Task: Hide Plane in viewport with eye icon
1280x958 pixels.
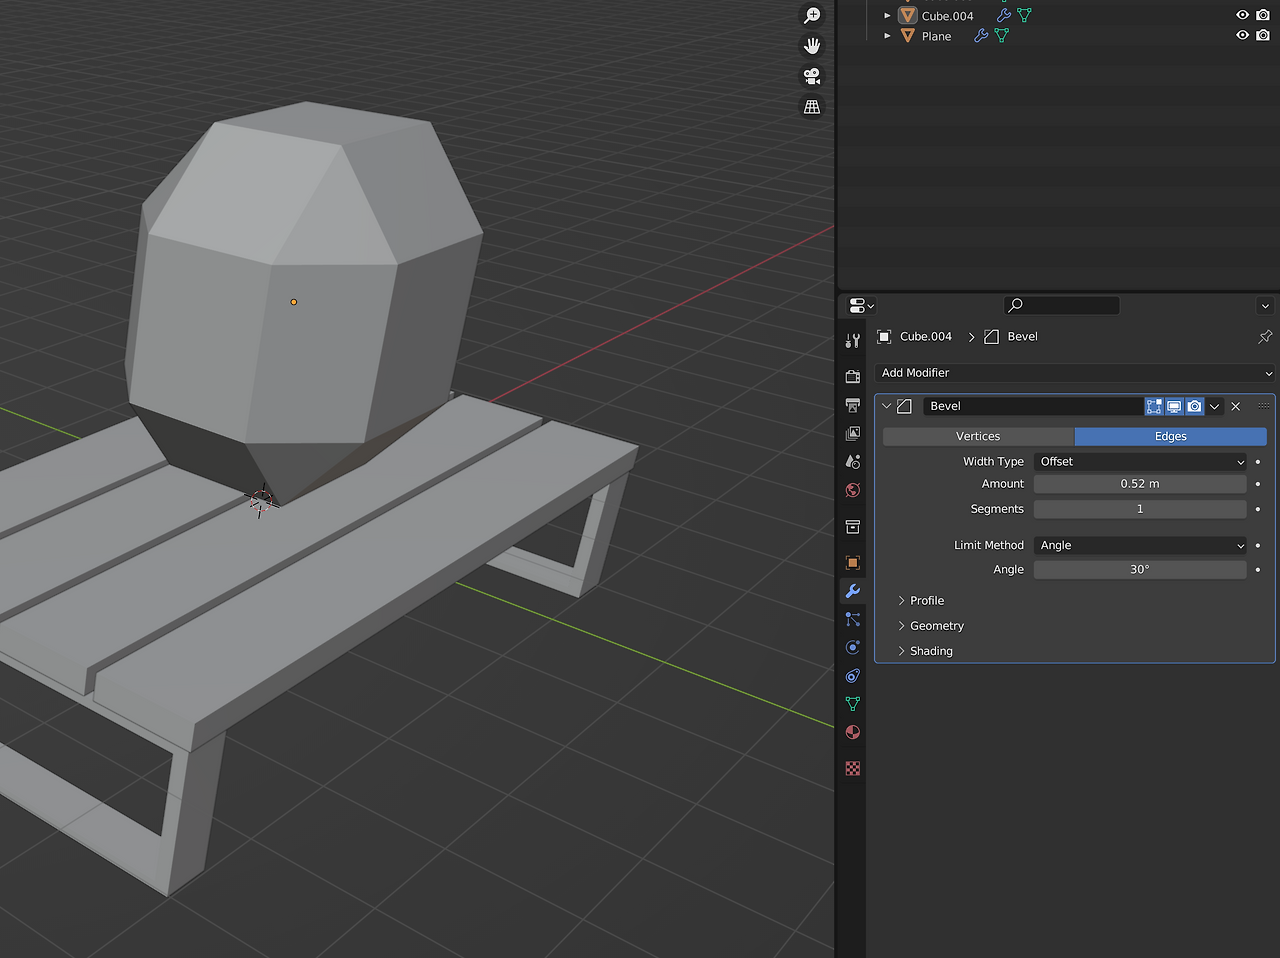Action: (x=1242, y=35)
